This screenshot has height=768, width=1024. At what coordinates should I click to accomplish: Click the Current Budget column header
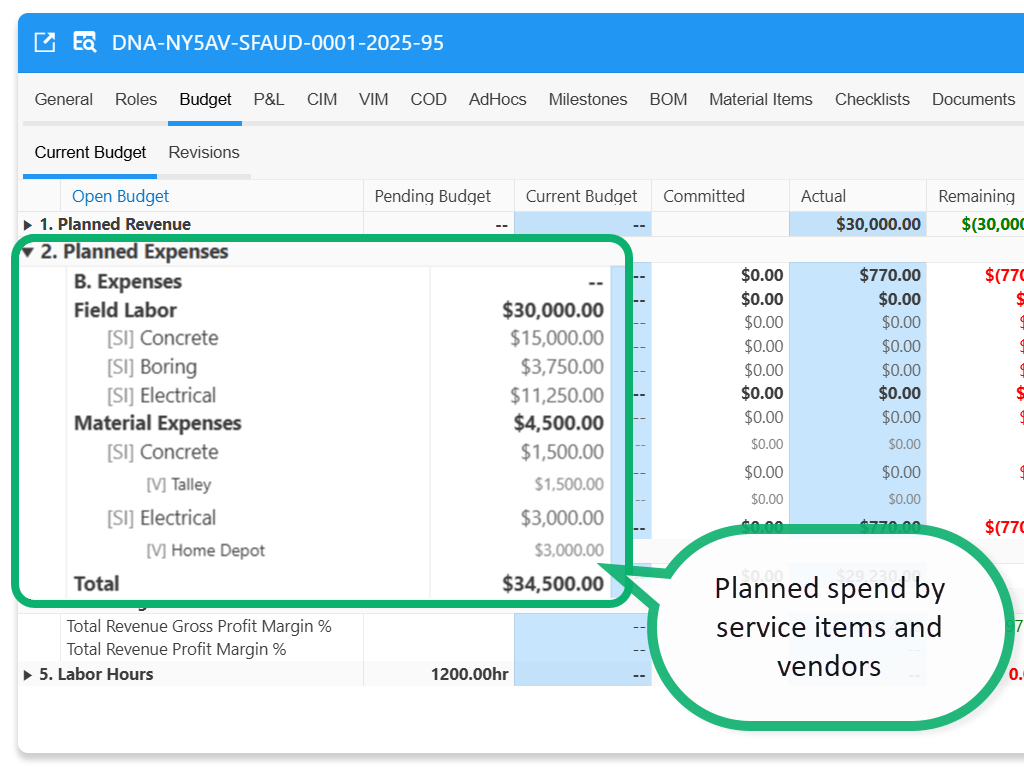click(x=581, y=196)
